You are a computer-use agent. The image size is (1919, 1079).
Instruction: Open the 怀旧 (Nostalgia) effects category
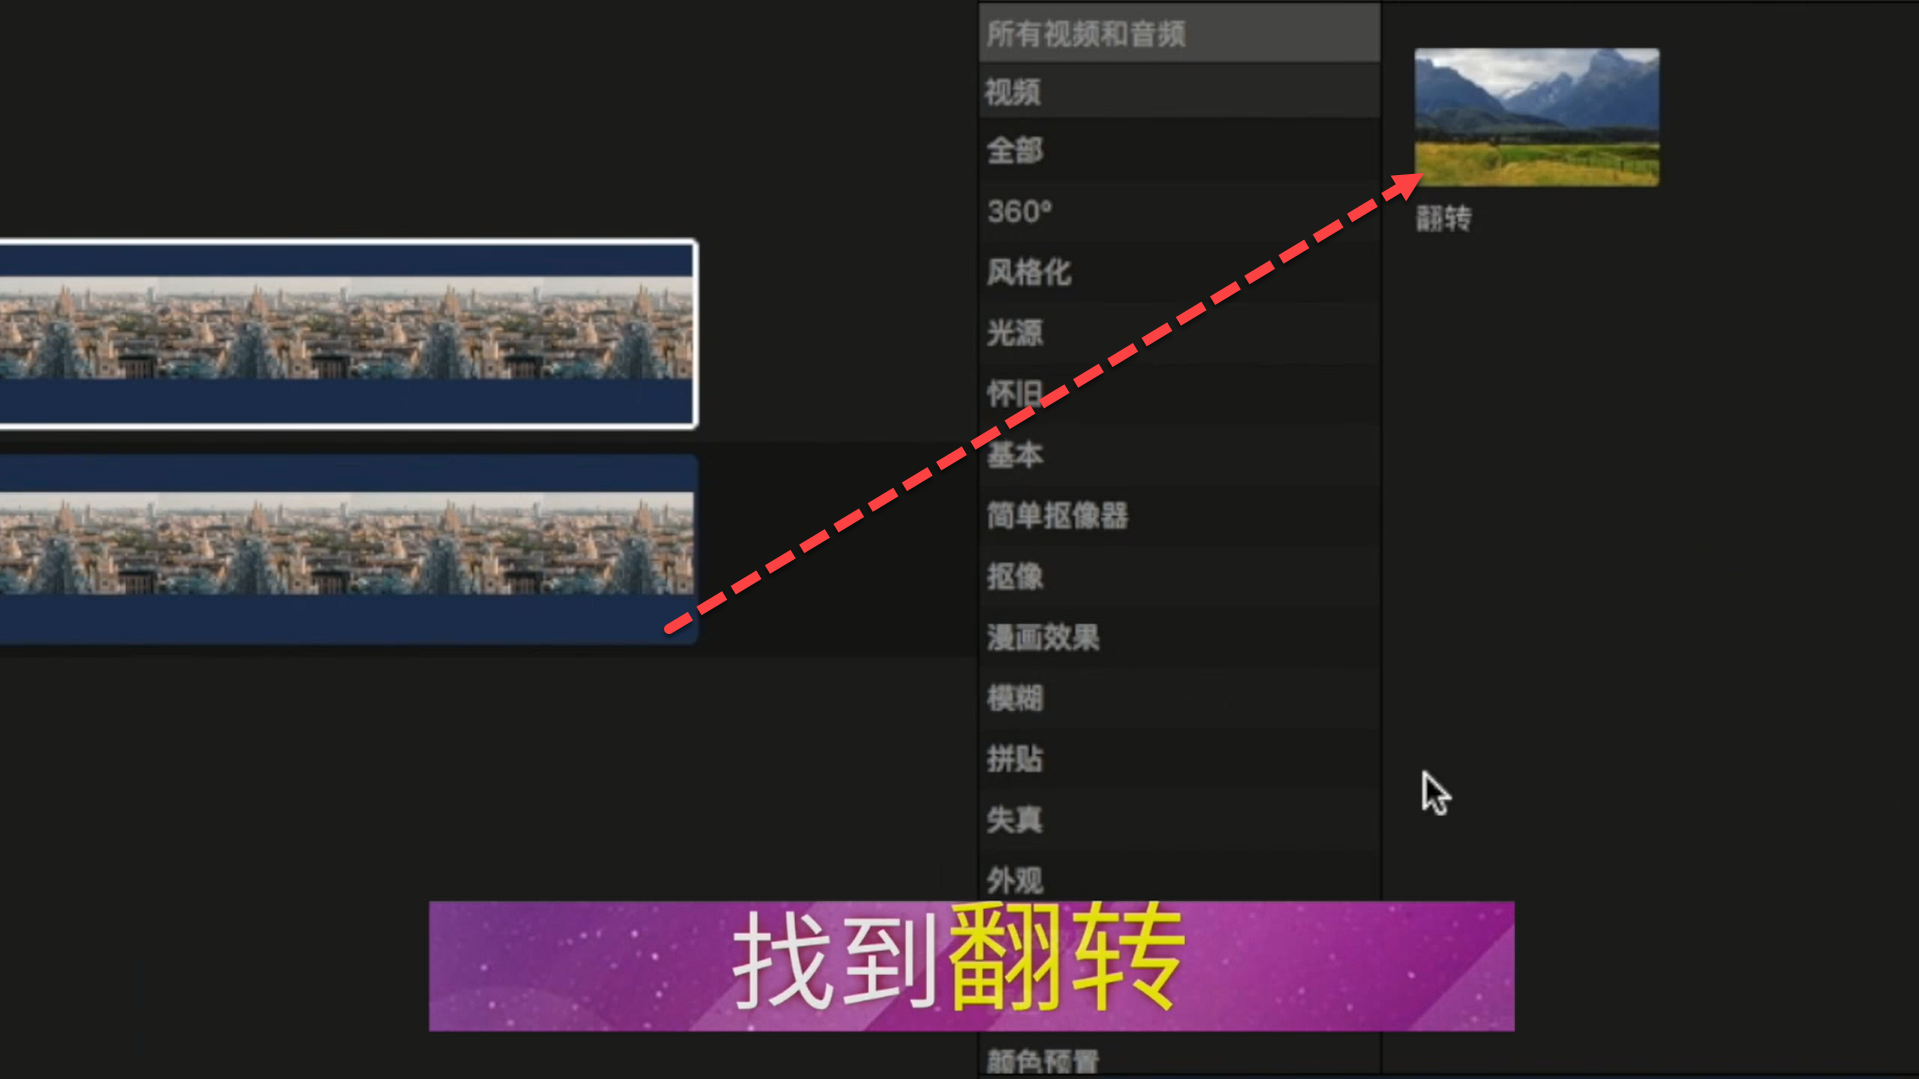pyautogui.click(x=1012, y=393)
